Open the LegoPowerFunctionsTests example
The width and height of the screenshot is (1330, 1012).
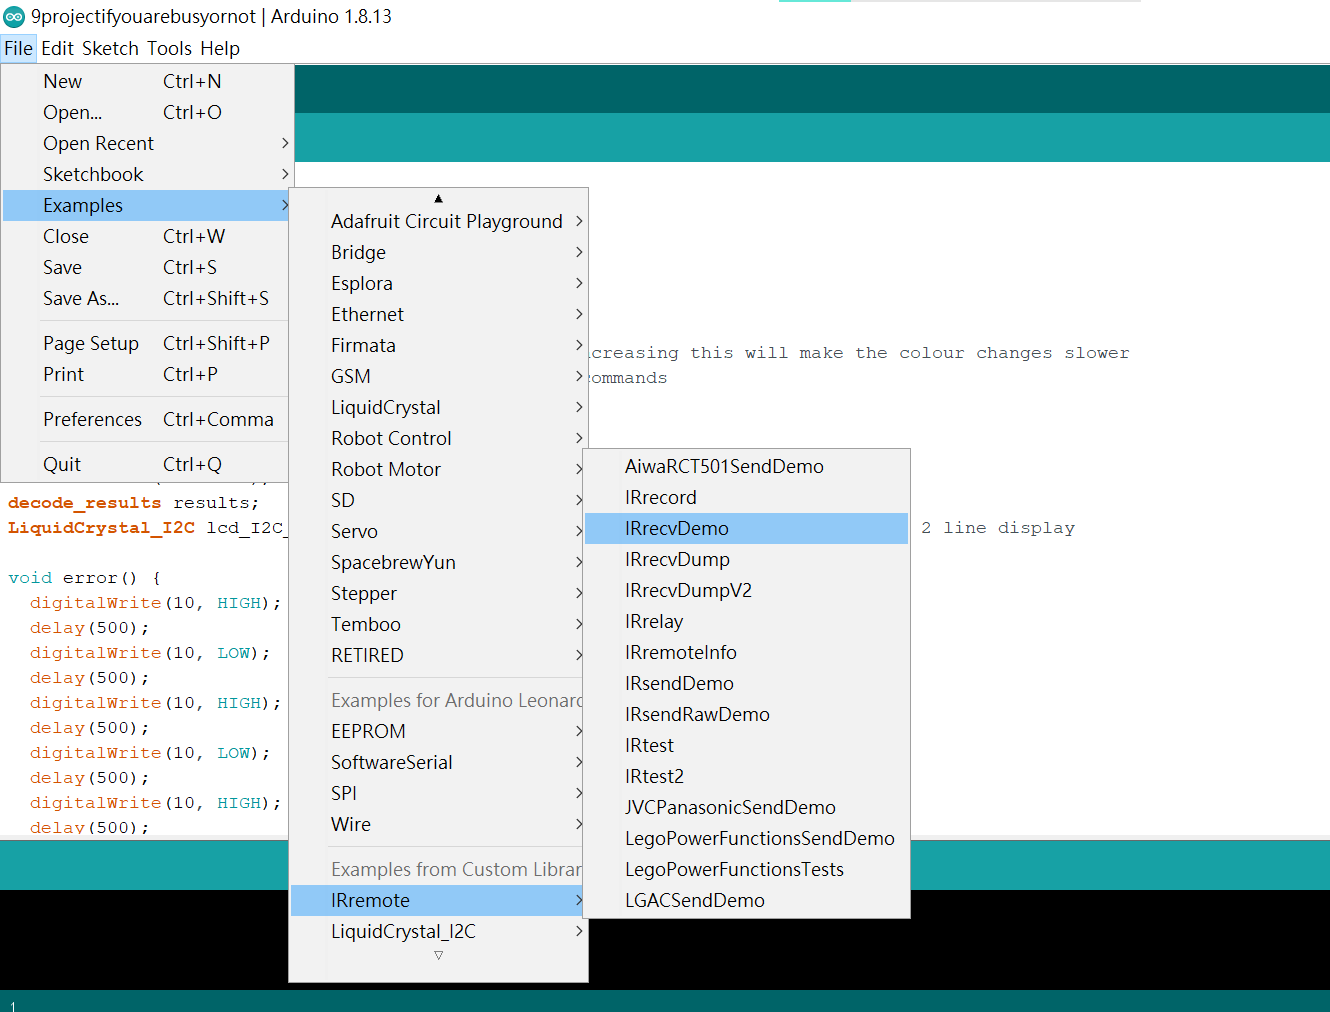tap(746, 869)
